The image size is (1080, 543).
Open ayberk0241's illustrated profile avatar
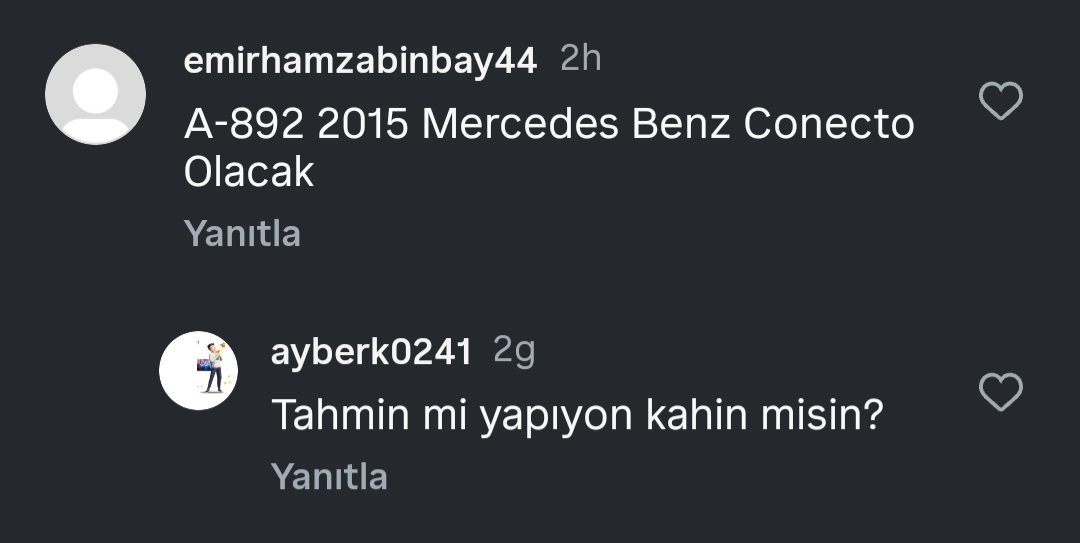coord(198,371)
